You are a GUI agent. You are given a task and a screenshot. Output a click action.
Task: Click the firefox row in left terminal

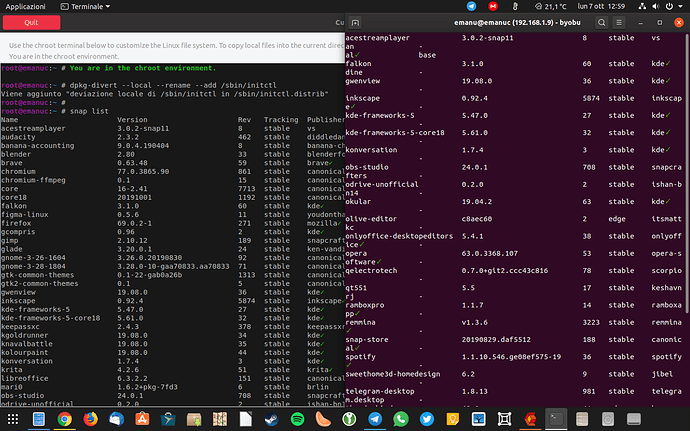172,223
